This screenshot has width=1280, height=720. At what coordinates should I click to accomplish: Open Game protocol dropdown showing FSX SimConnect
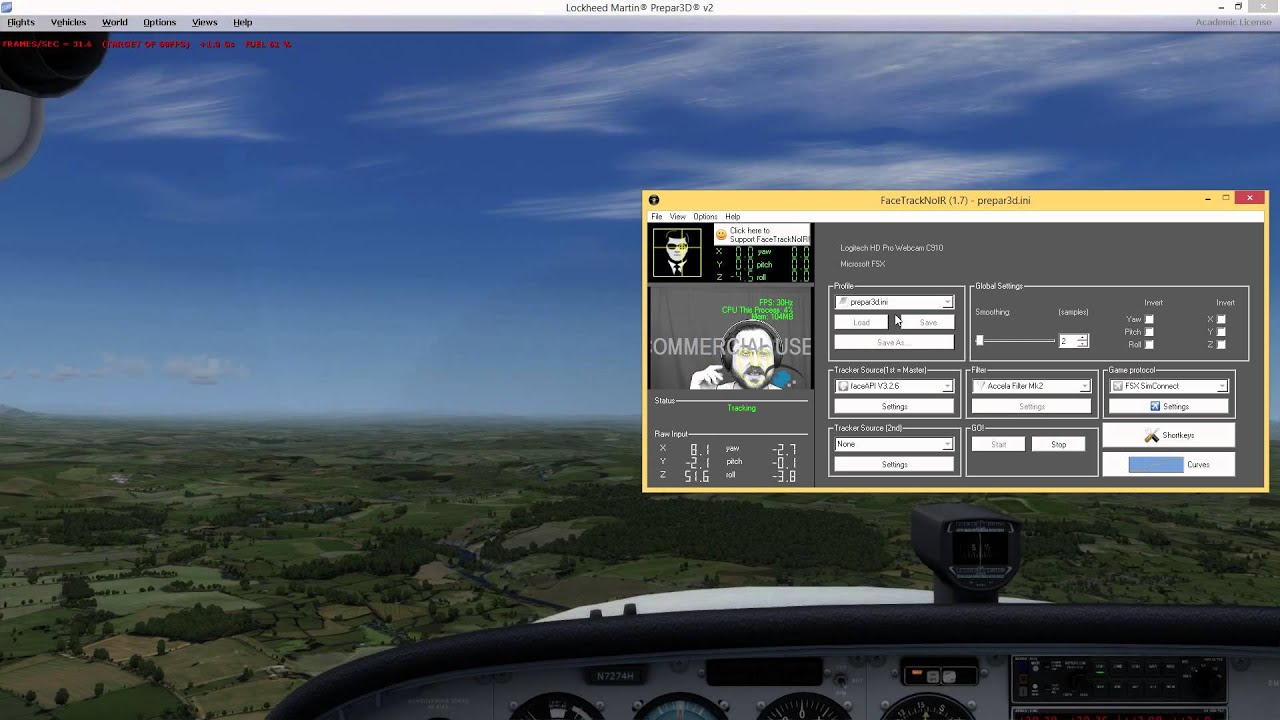pos(1169,386)
